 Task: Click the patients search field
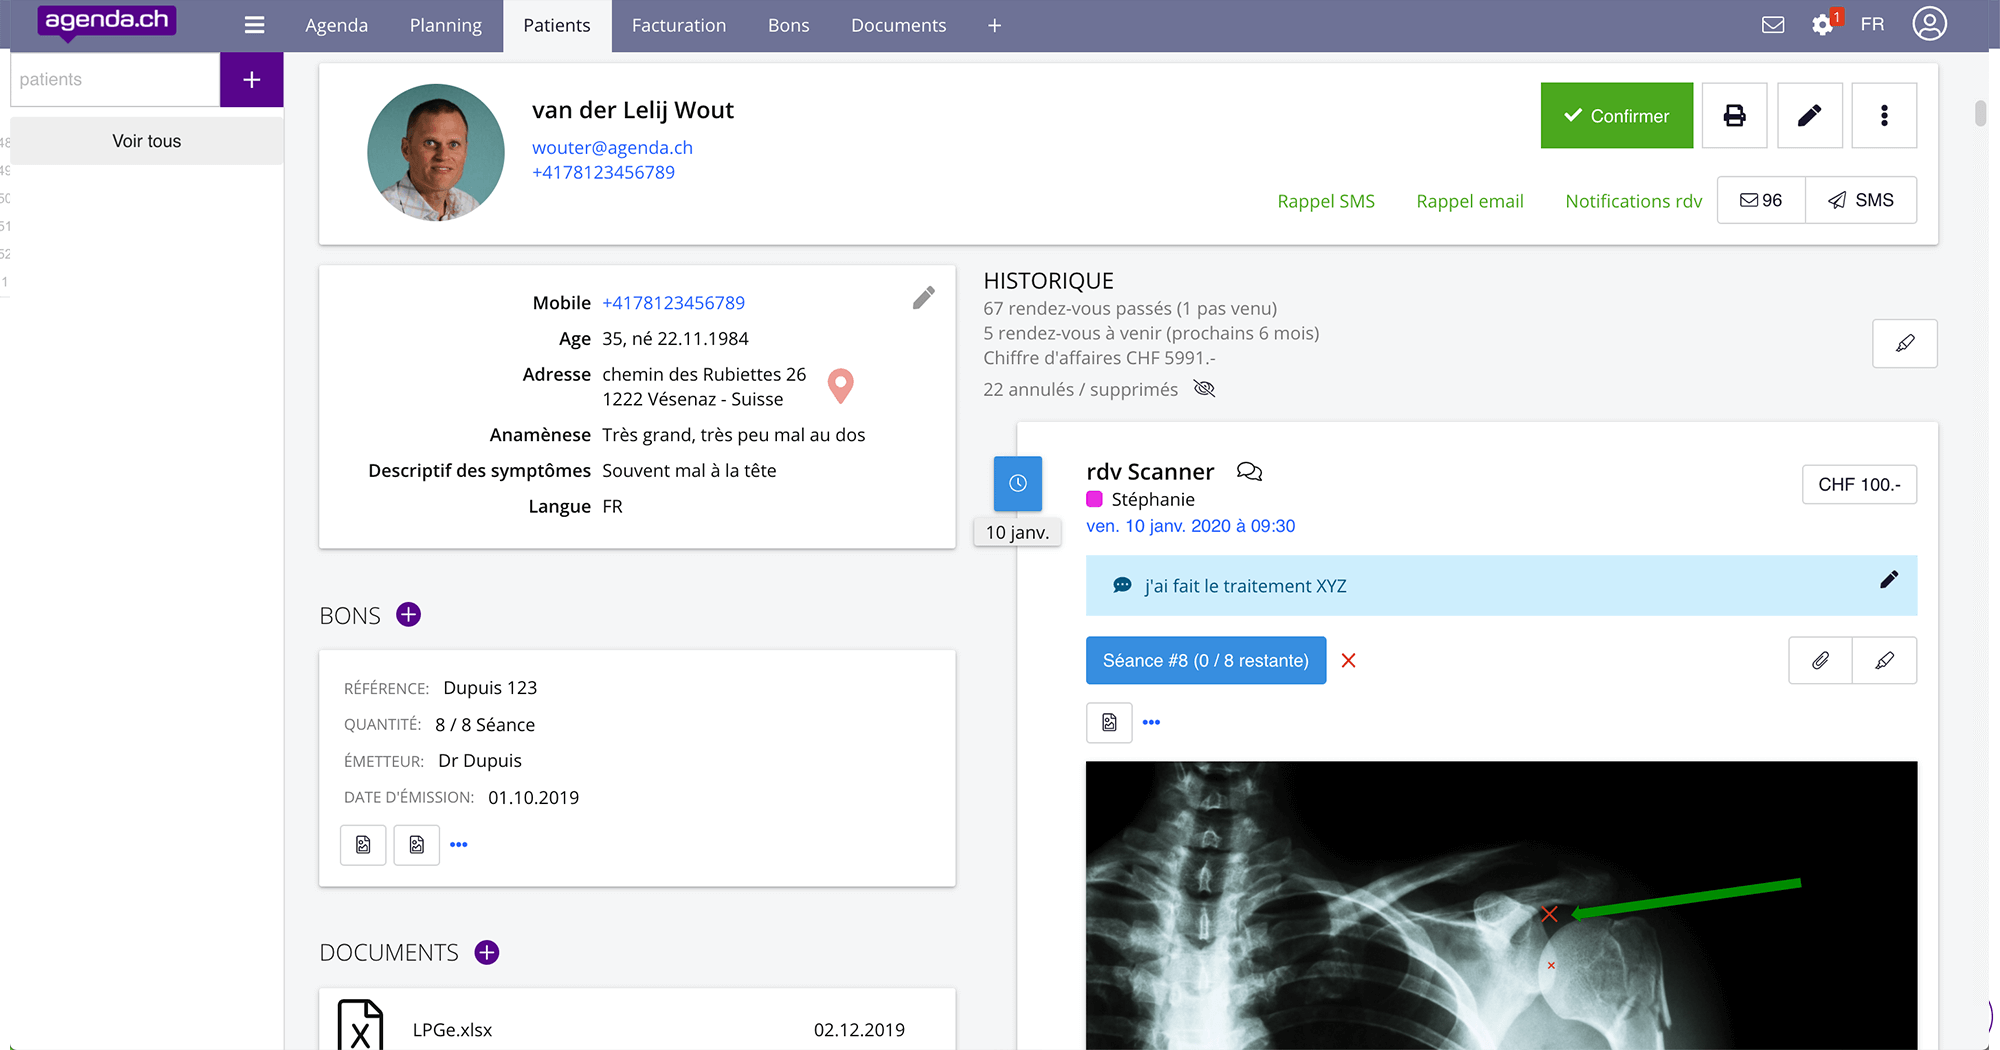click(115, 79)
